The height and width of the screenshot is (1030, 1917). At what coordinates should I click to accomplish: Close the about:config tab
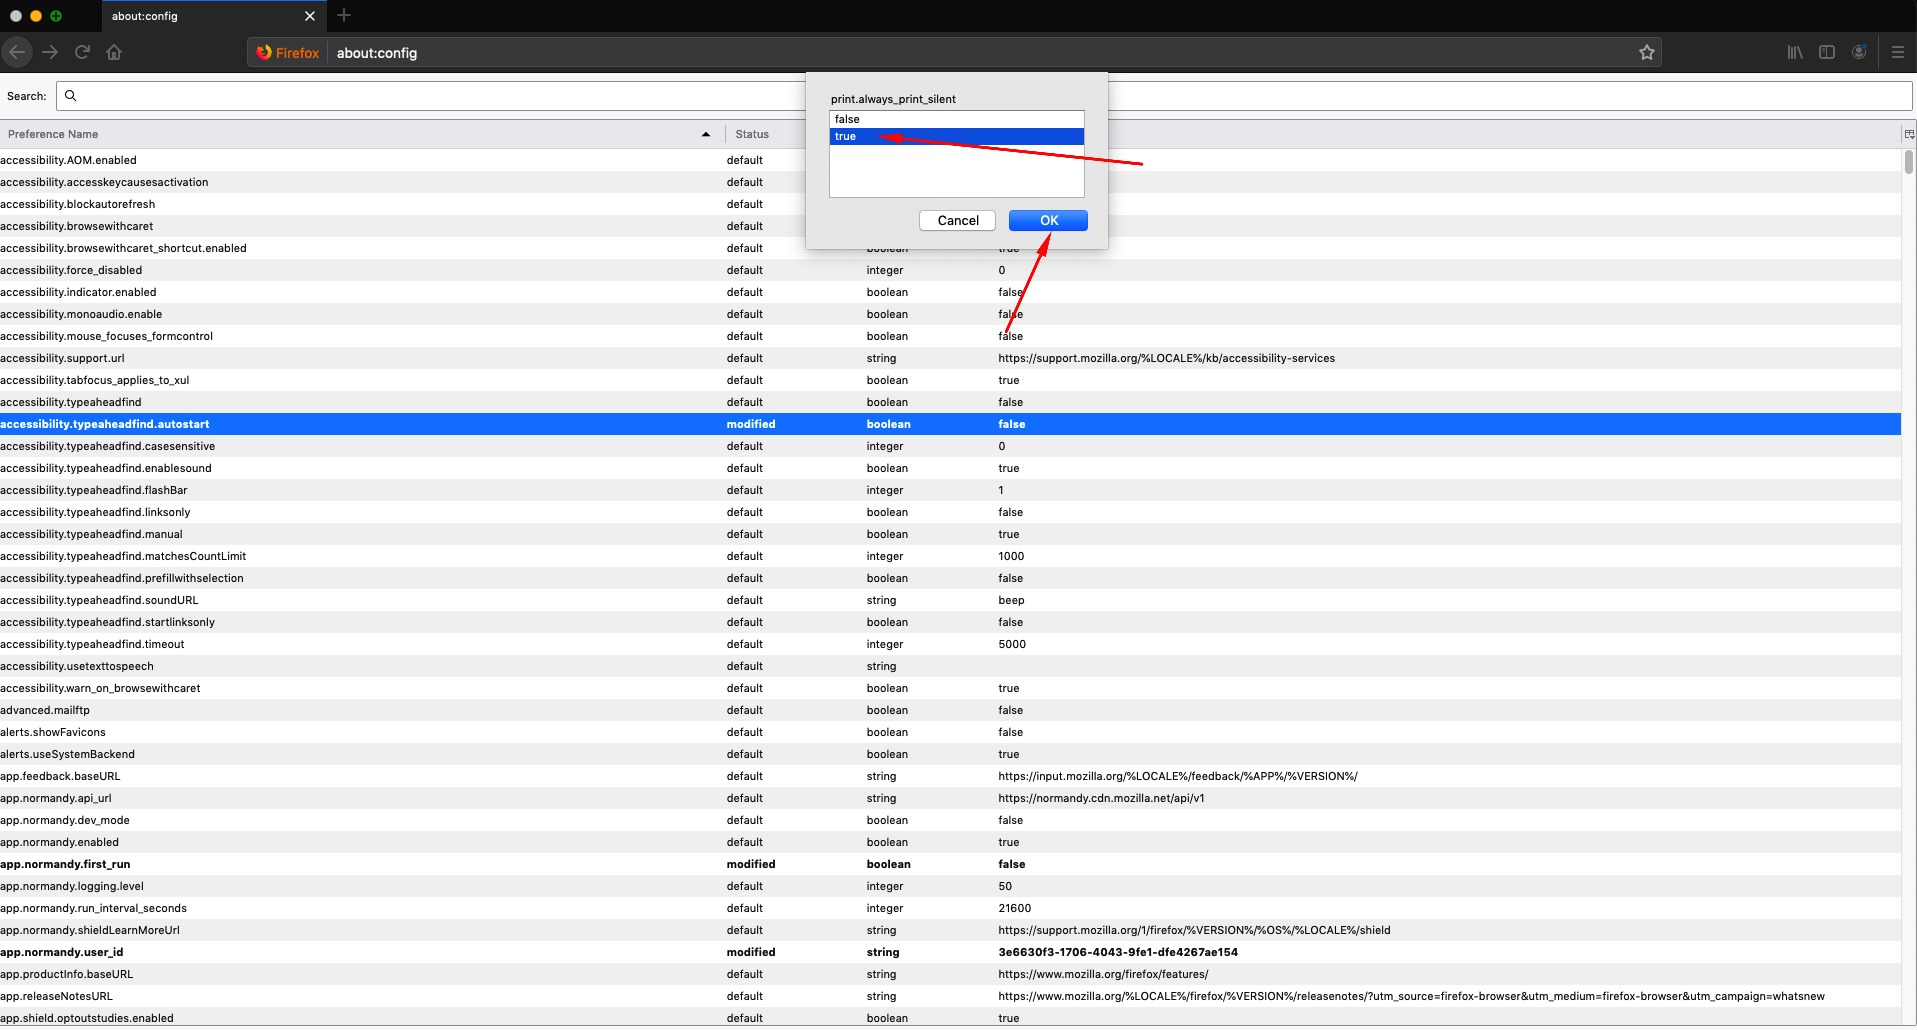click(309, 16)
